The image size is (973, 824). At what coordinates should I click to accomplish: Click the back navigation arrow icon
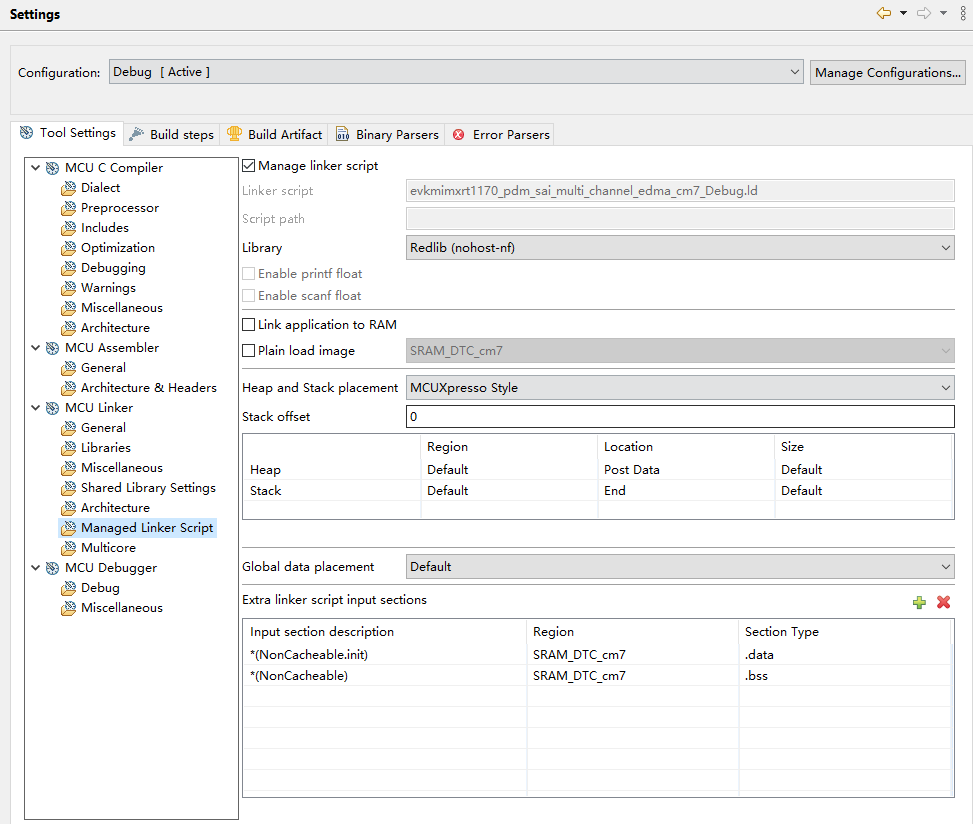[883, 13]
